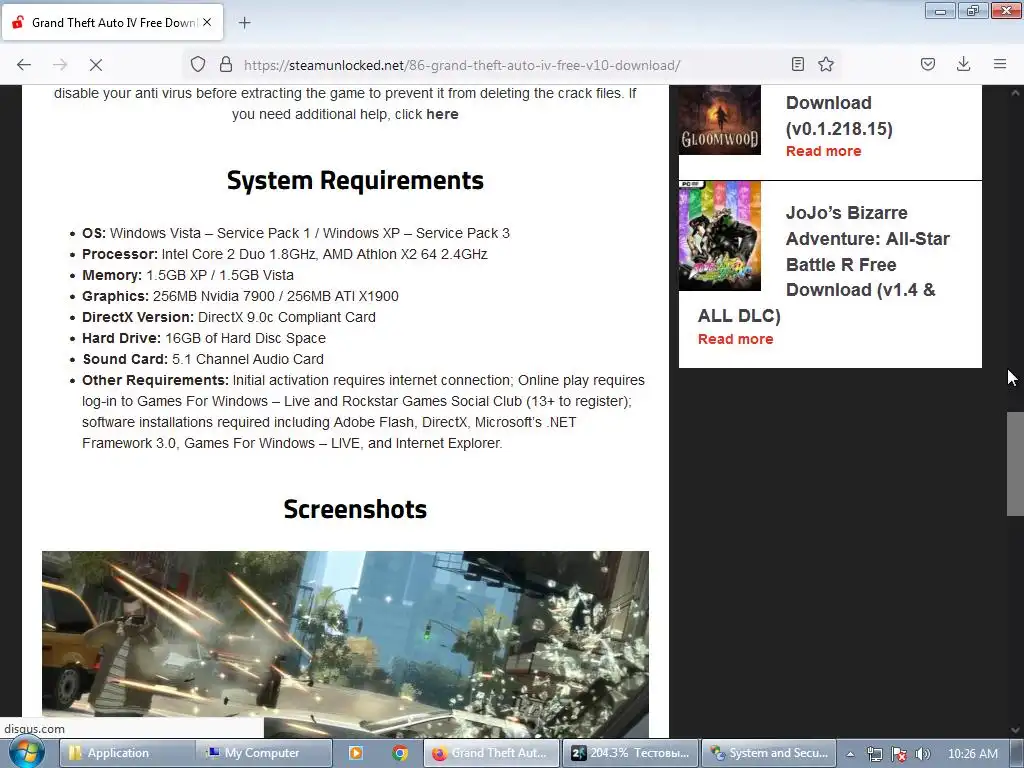Click the 'DirectX Version:' requirement line
The width and height of the screenshot is (1024, 768).
click(x=229, y=317)
